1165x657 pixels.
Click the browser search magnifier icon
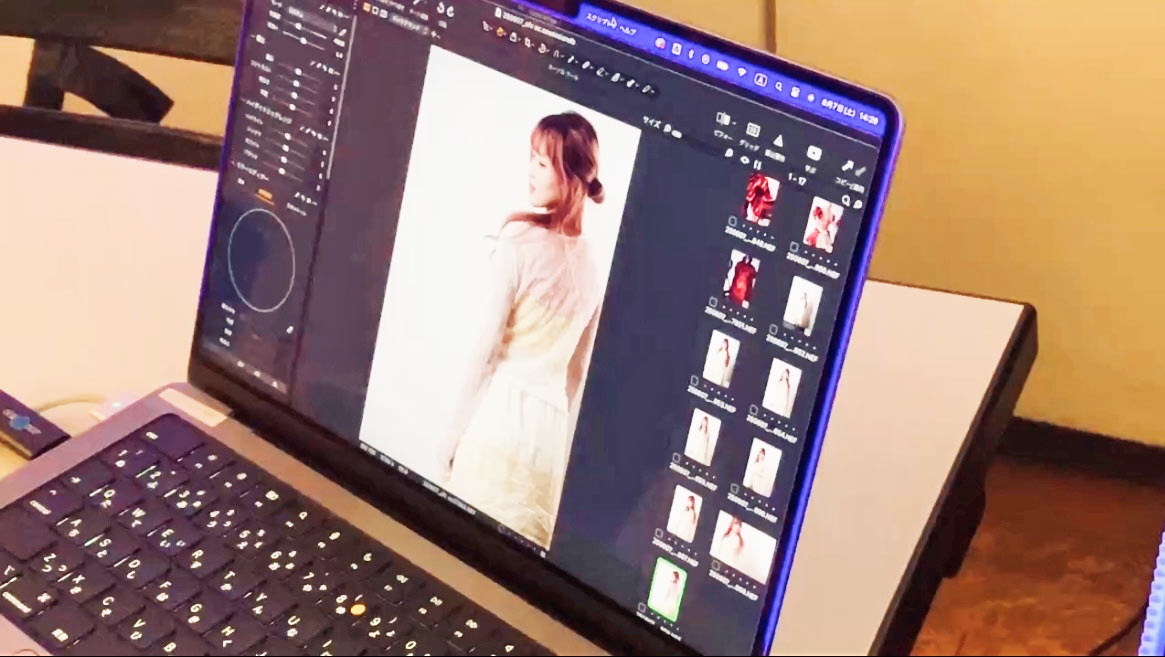(x=846, y=199)
